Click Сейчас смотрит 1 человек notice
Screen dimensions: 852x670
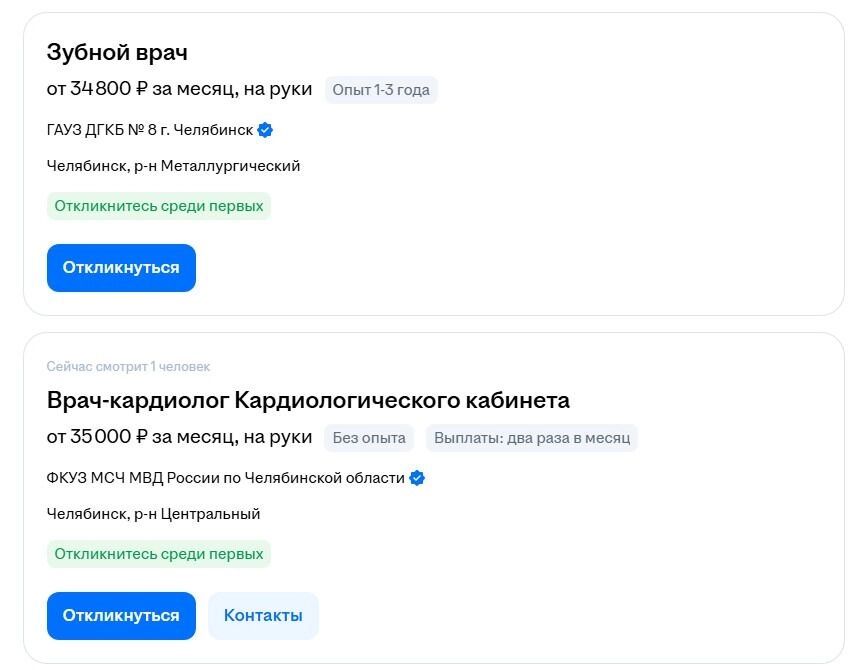[x=128, y=367]
